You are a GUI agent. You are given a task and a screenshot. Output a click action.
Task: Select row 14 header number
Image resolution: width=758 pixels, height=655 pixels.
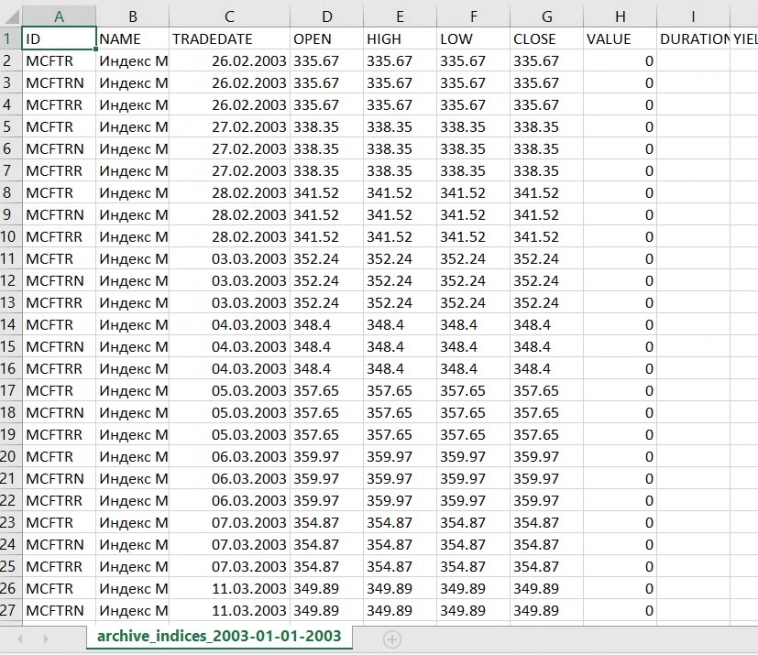[x=10, y=297]
